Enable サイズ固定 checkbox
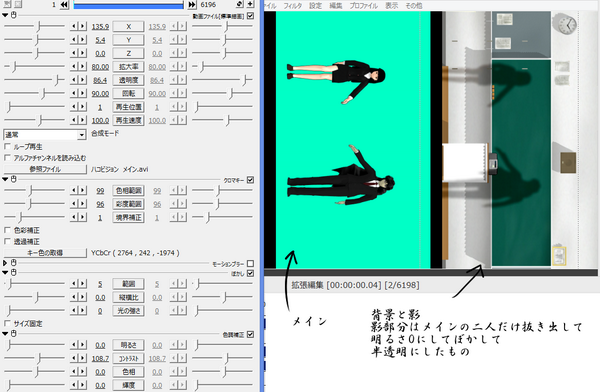 [7, 323]
